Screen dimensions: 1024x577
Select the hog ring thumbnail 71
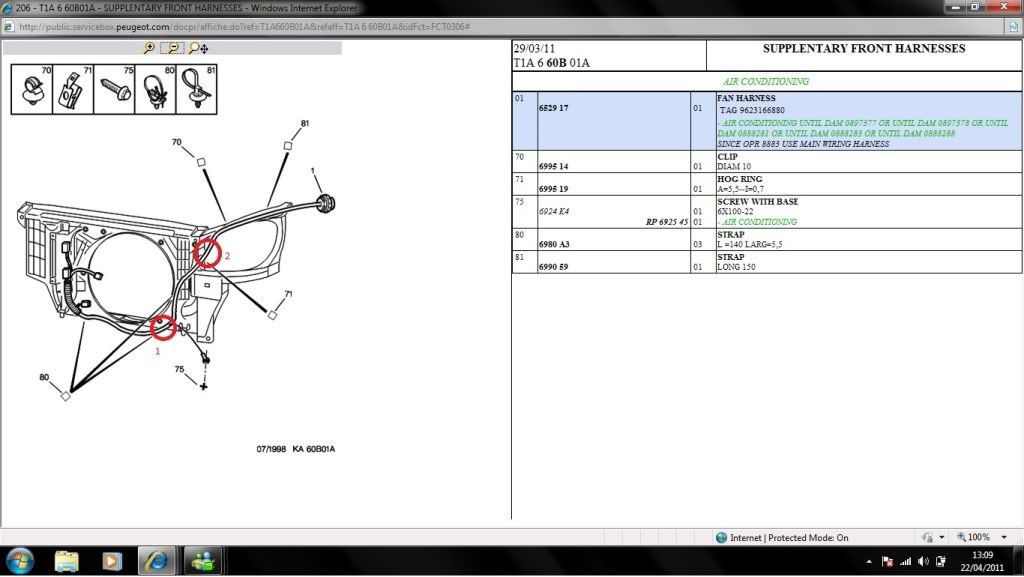tap(73, 89)
